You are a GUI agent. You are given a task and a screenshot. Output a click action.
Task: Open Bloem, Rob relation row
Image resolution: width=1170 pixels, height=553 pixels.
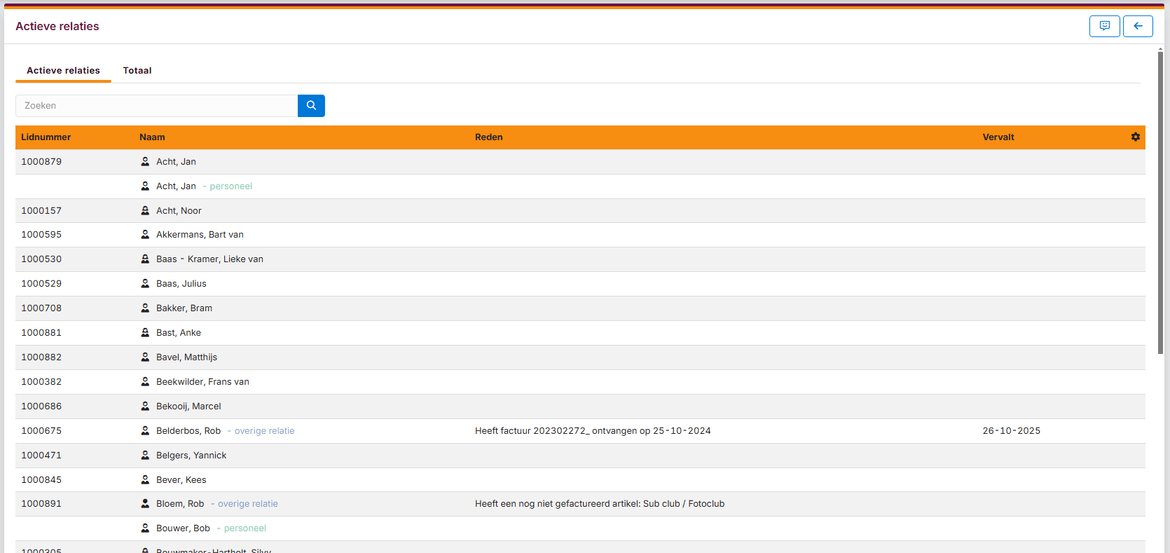(x=180, y=504)
